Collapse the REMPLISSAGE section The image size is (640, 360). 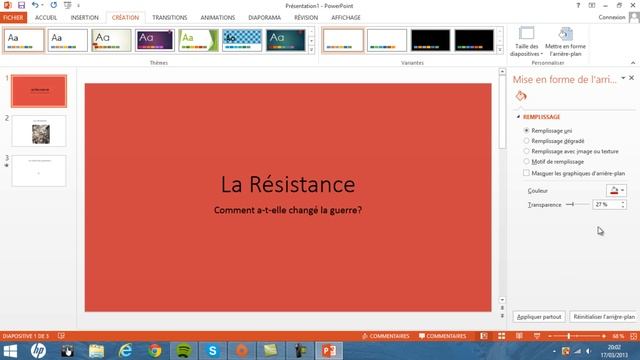tap(518, 117)
